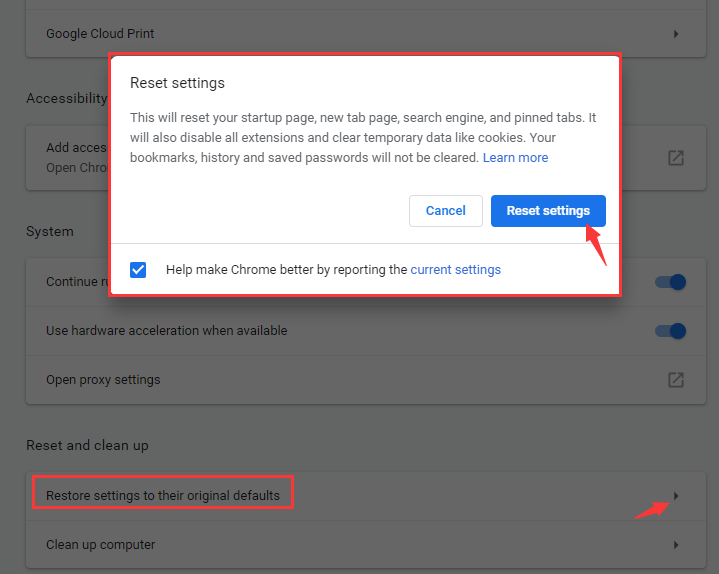Uncheck Help make Chrome better checkbox

tap(138, 270)
